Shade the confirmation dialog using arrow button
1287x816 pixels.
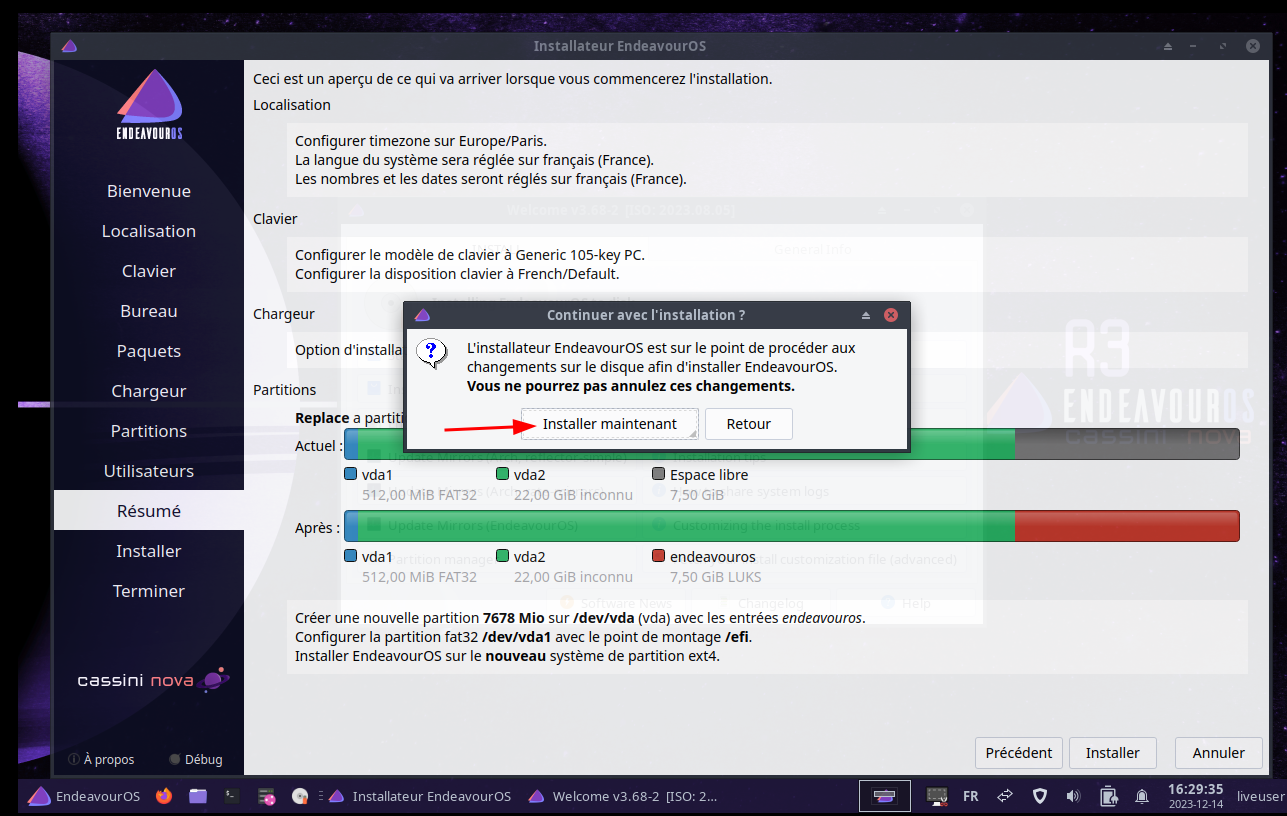[866, 315]
